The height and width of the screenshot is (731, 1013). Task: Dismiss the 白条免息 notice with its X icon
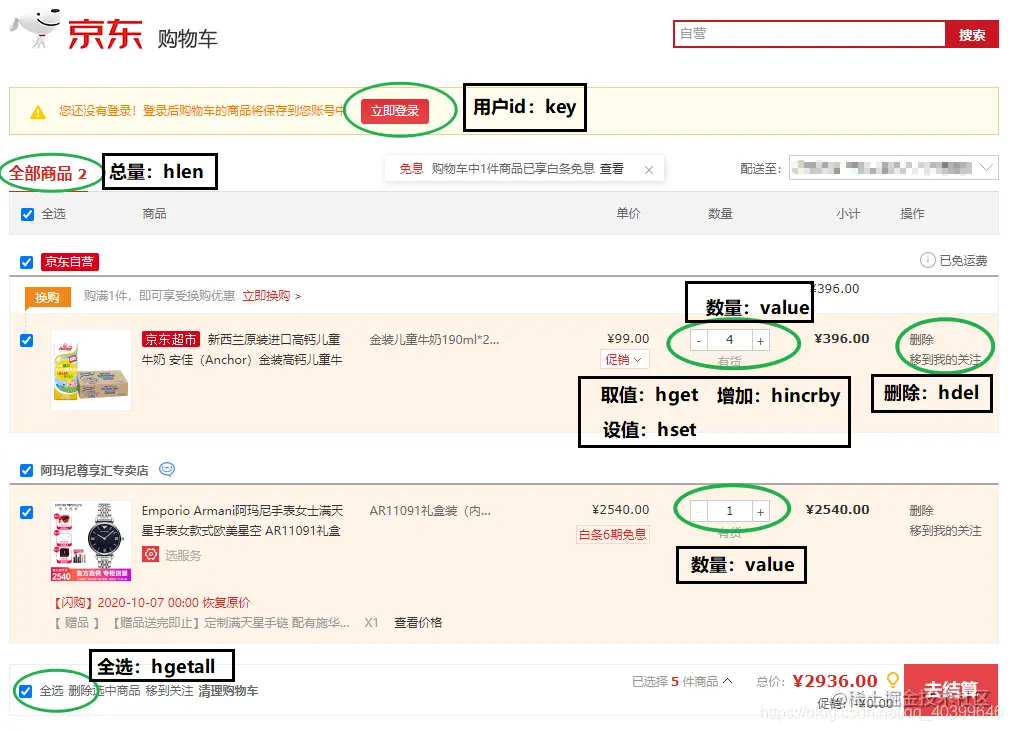[649, 168]
